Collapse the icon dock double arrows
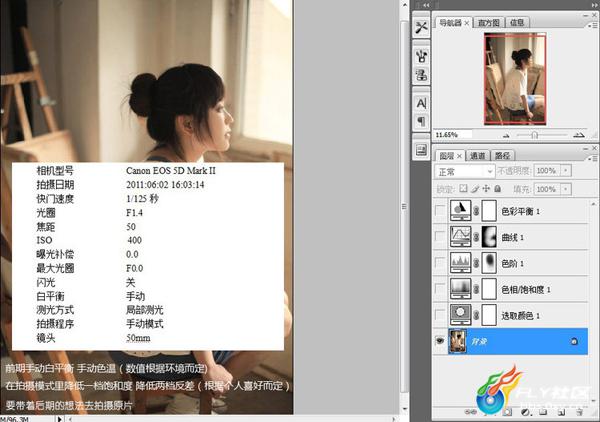600x422 pixels. (x=426, y=5)
